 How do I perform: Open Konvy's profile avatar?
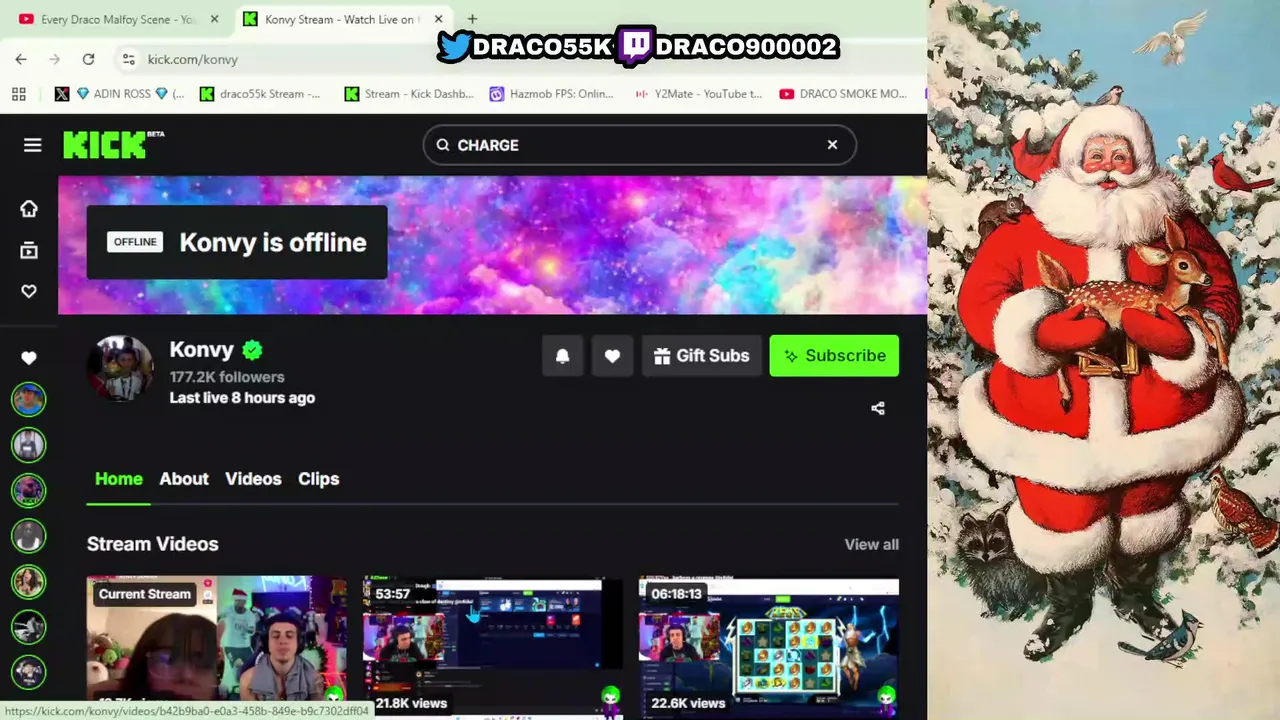pyautogui.click(x=120, y=368)
